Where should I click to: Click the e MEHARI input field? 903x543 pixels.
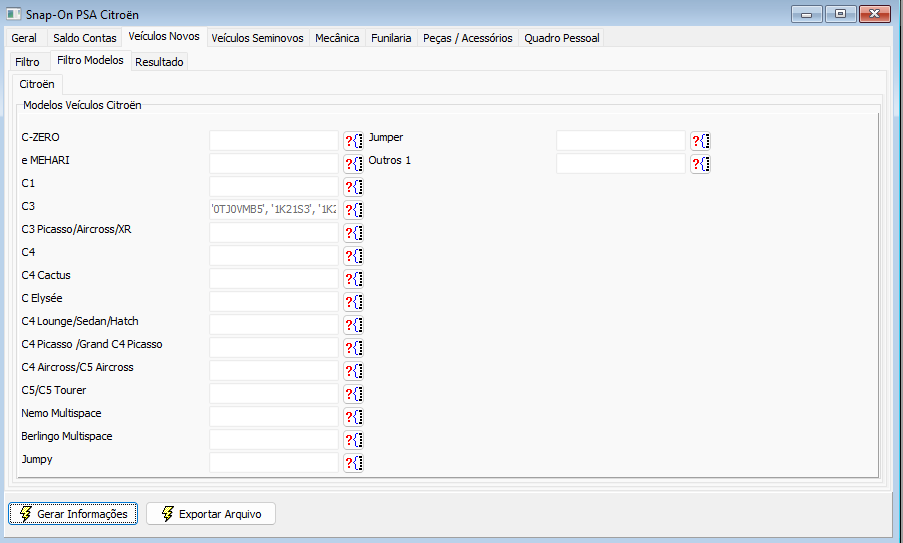pos(274,164)
